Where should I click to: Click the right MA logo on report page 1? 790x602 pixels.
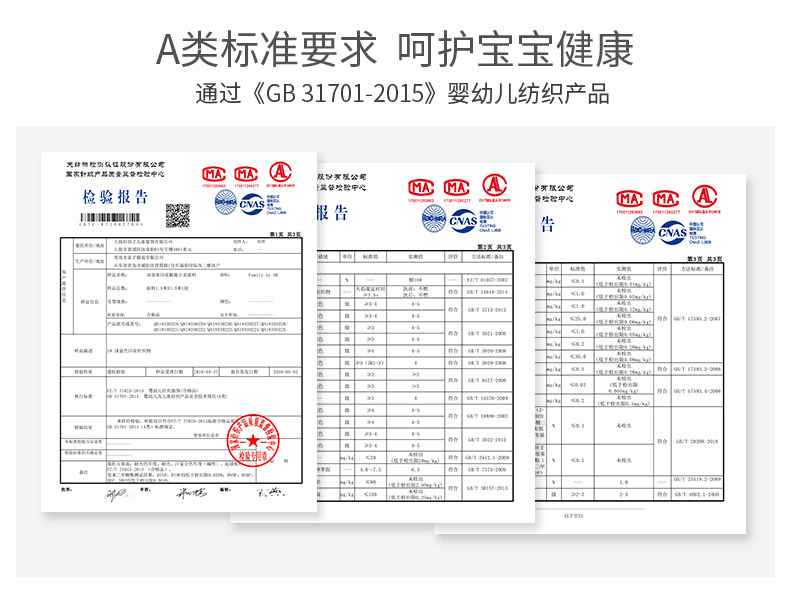pos(246,174)
